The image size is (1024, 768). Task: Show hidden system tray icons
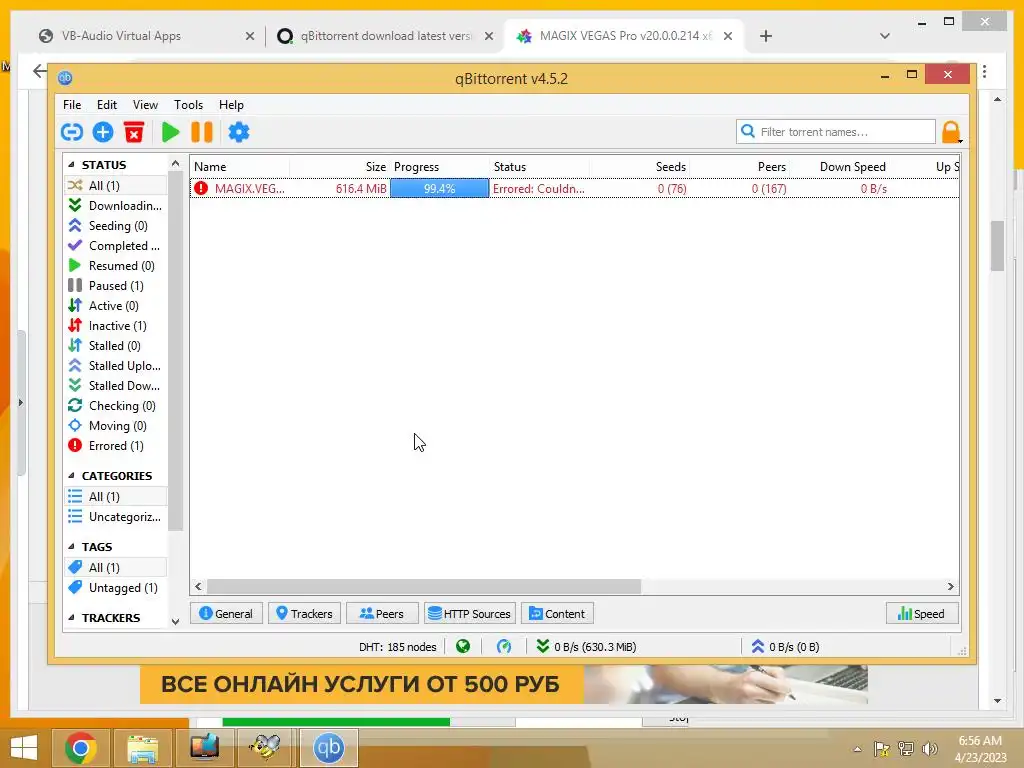pyautogui.click(x=857, y=749)
